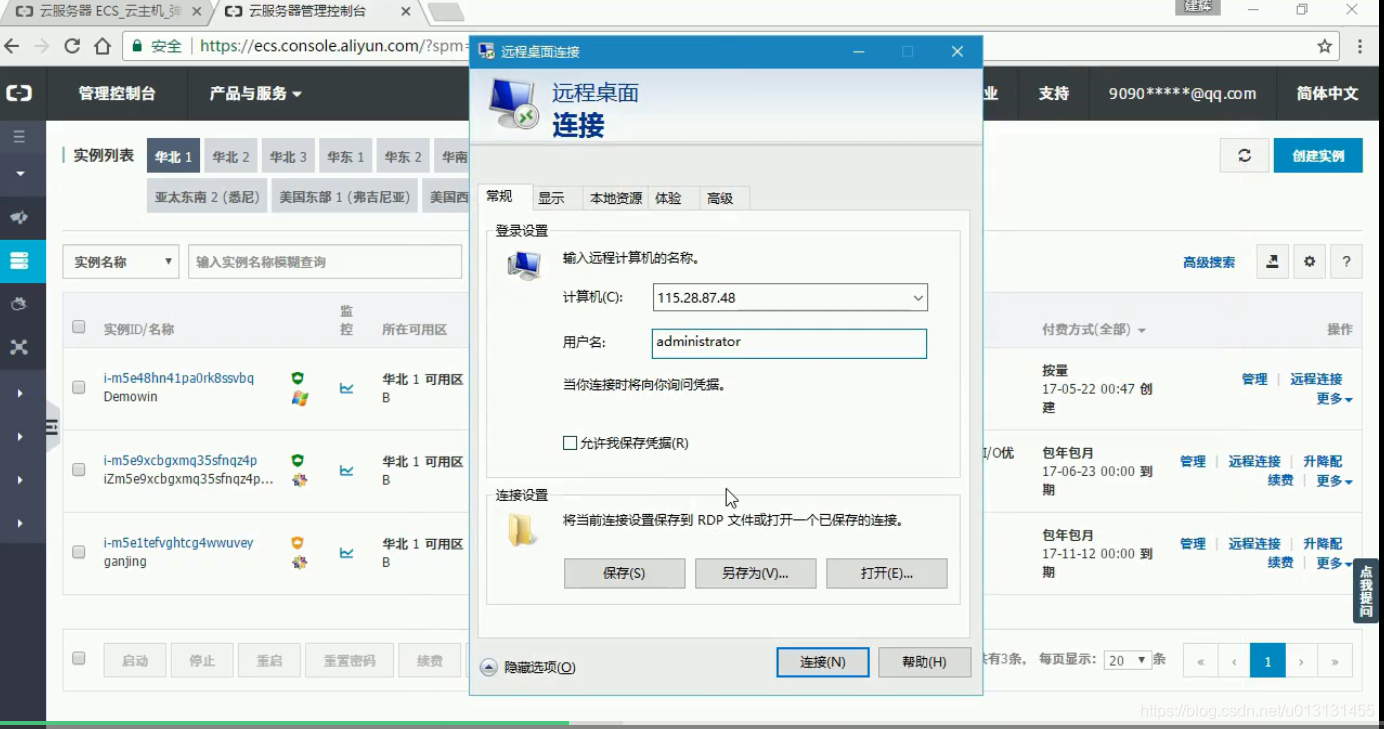Viewport: 1384px width, 729px height.
Task: Open the 实例名称 search type dropdown
Action: [x=121, y=262]
